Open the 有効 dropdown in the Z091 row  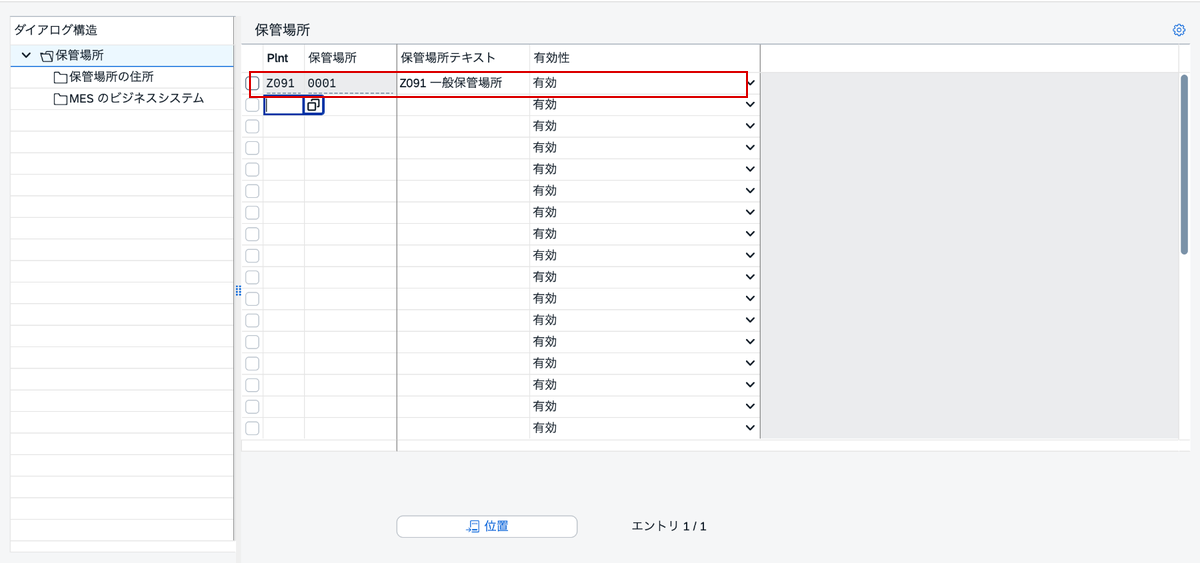(x=751, y=84)
